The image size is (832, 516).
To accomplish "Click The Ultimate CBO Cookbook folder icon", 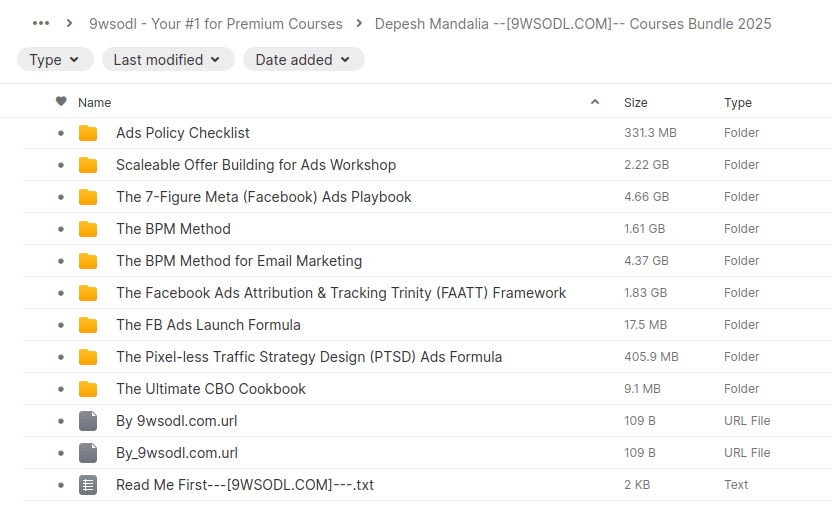I will pyautogui.click(x=88, y=389).
